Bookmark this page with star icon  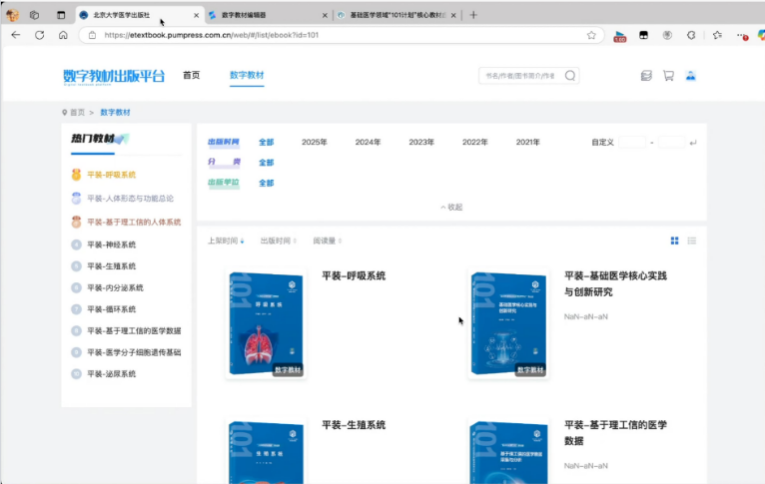coord(591,35)
